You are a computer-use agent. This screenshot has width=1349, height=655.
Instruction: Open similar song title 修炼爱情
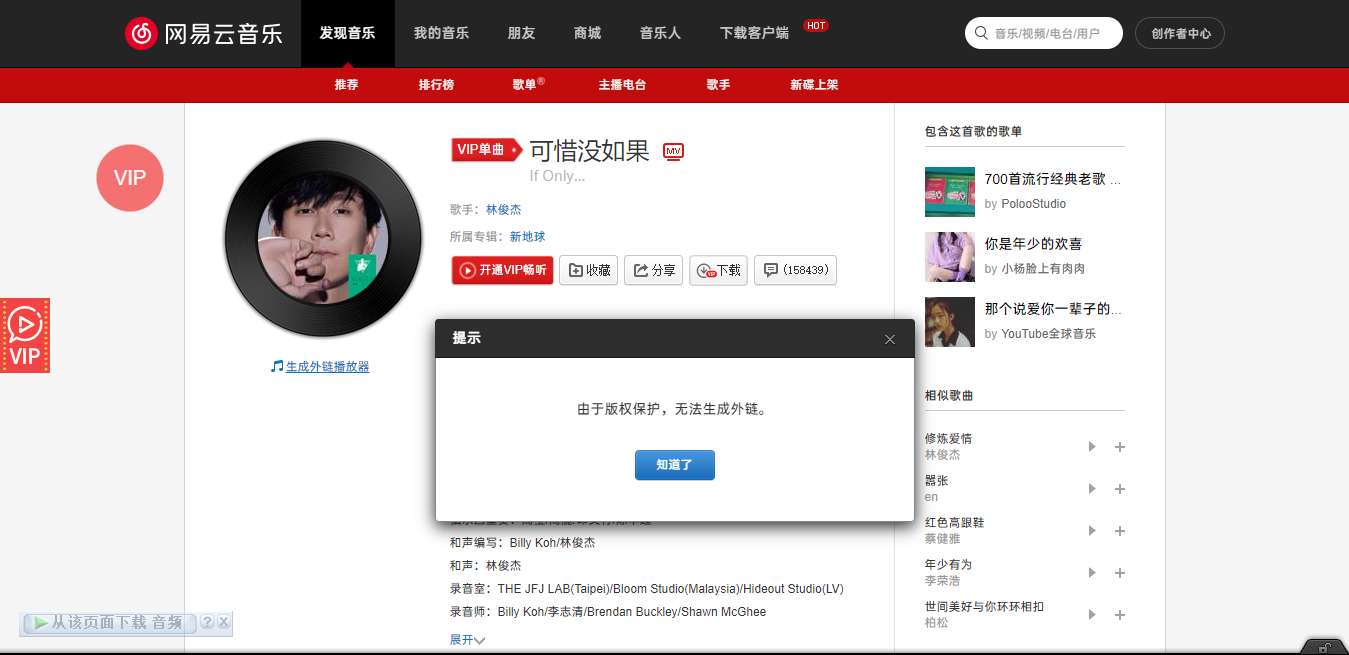tap(948, 439)
